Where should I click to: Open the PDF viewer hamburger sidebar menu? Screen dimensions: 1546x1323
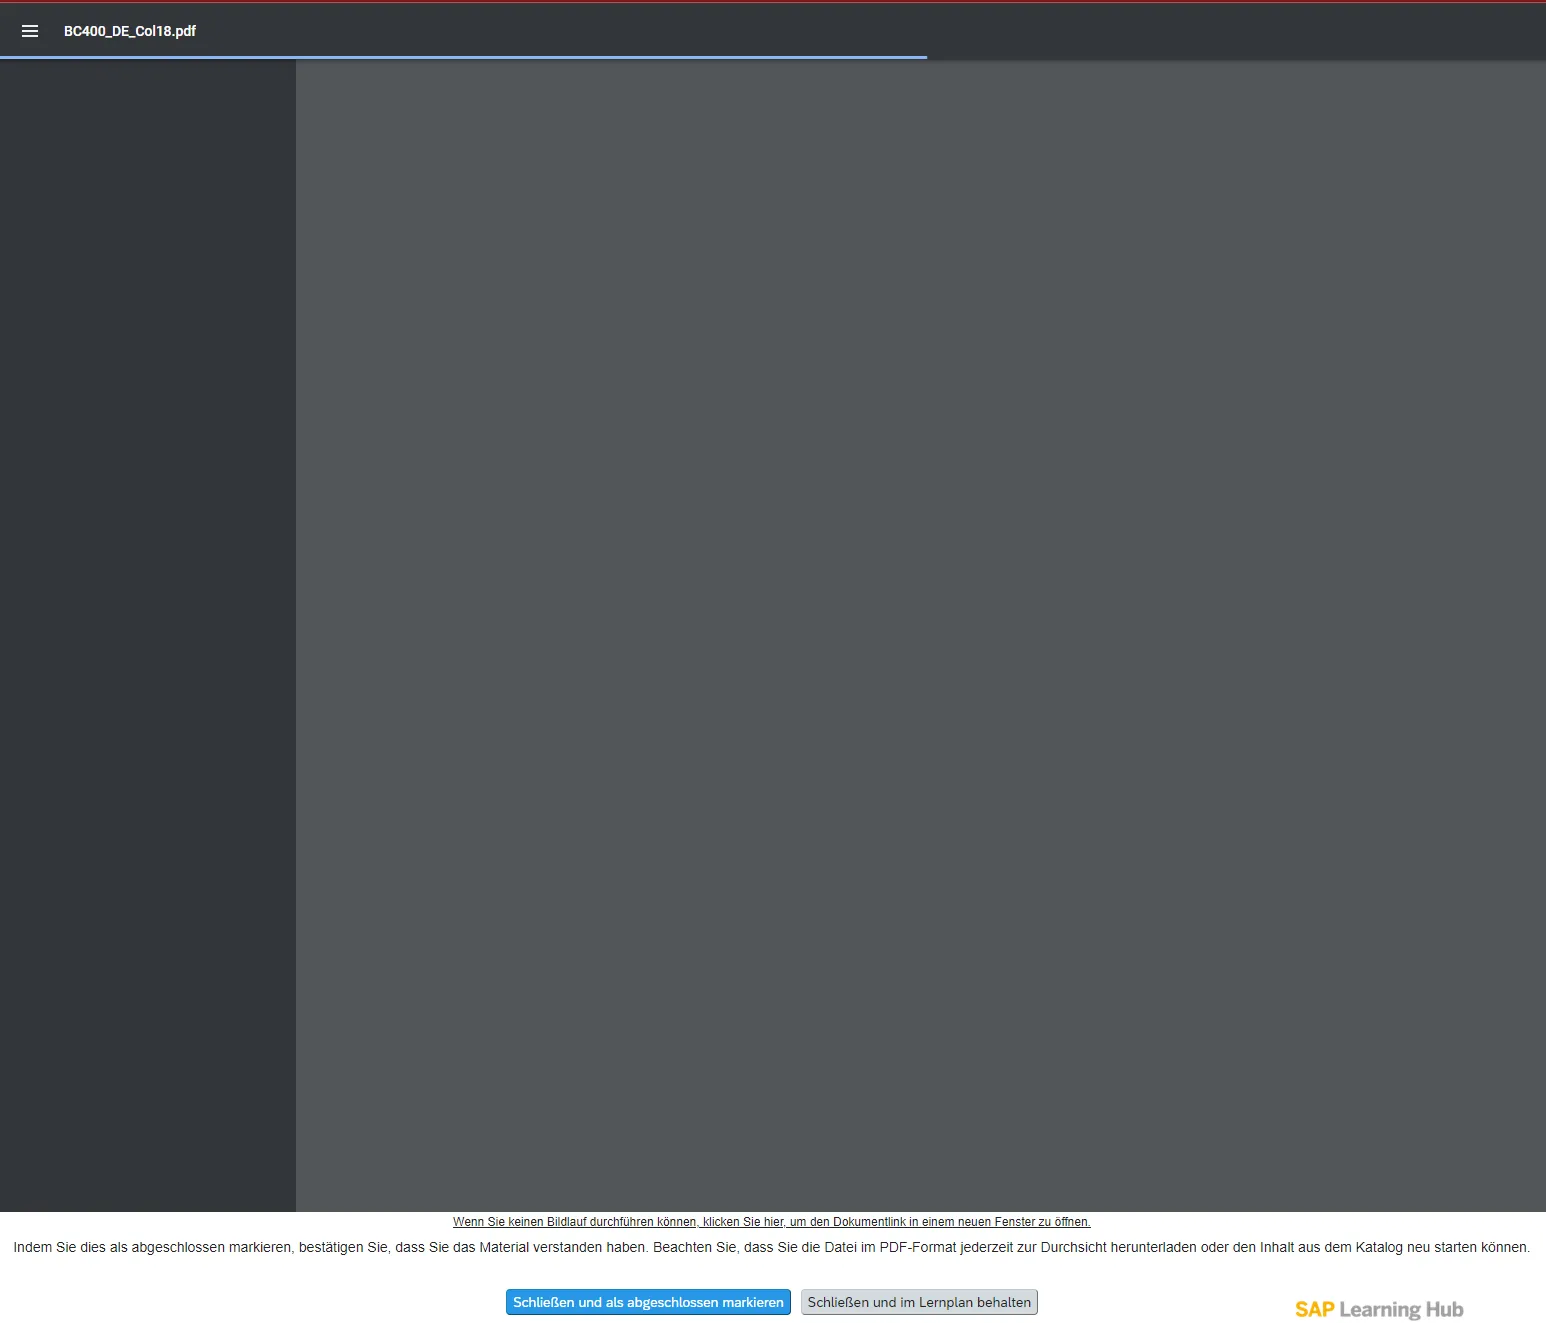(30, 31)
